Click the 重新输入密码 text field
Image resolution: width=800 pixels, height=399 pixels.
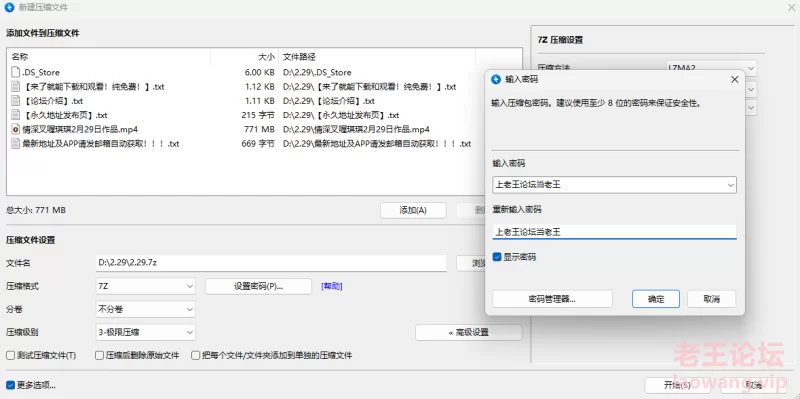pyautogui.click(x=615, y=232)
